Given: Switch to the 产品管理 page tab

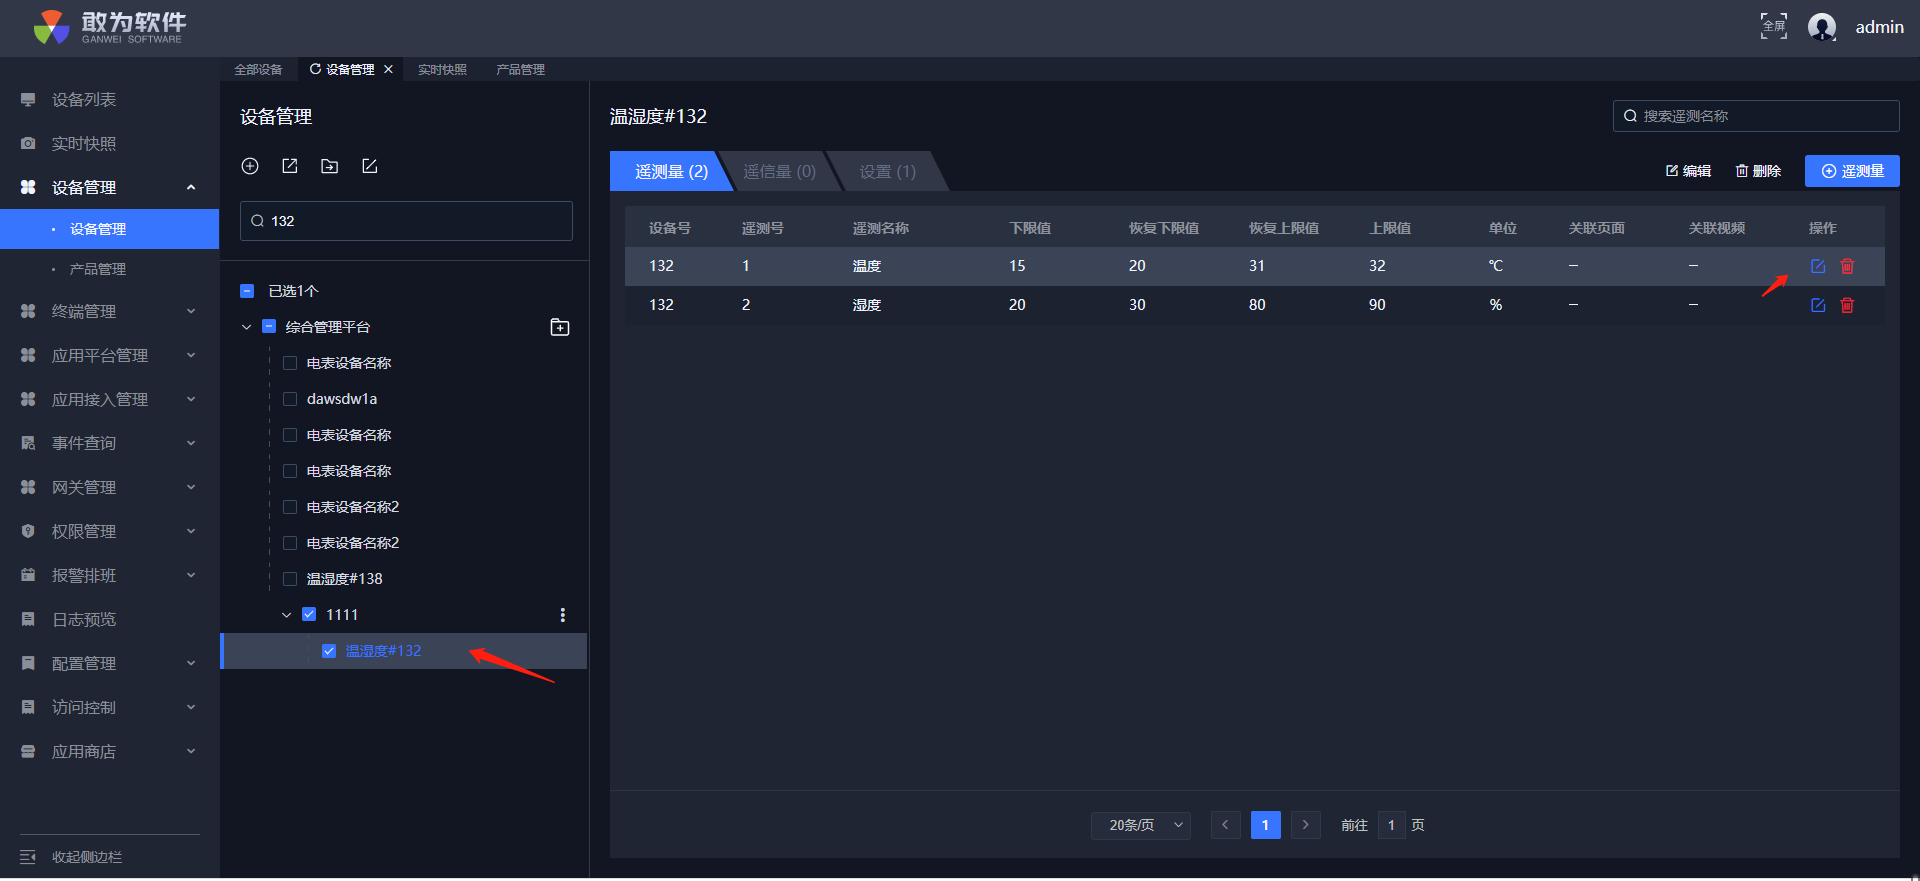Looking at the screenshot, I should (520, 69).
